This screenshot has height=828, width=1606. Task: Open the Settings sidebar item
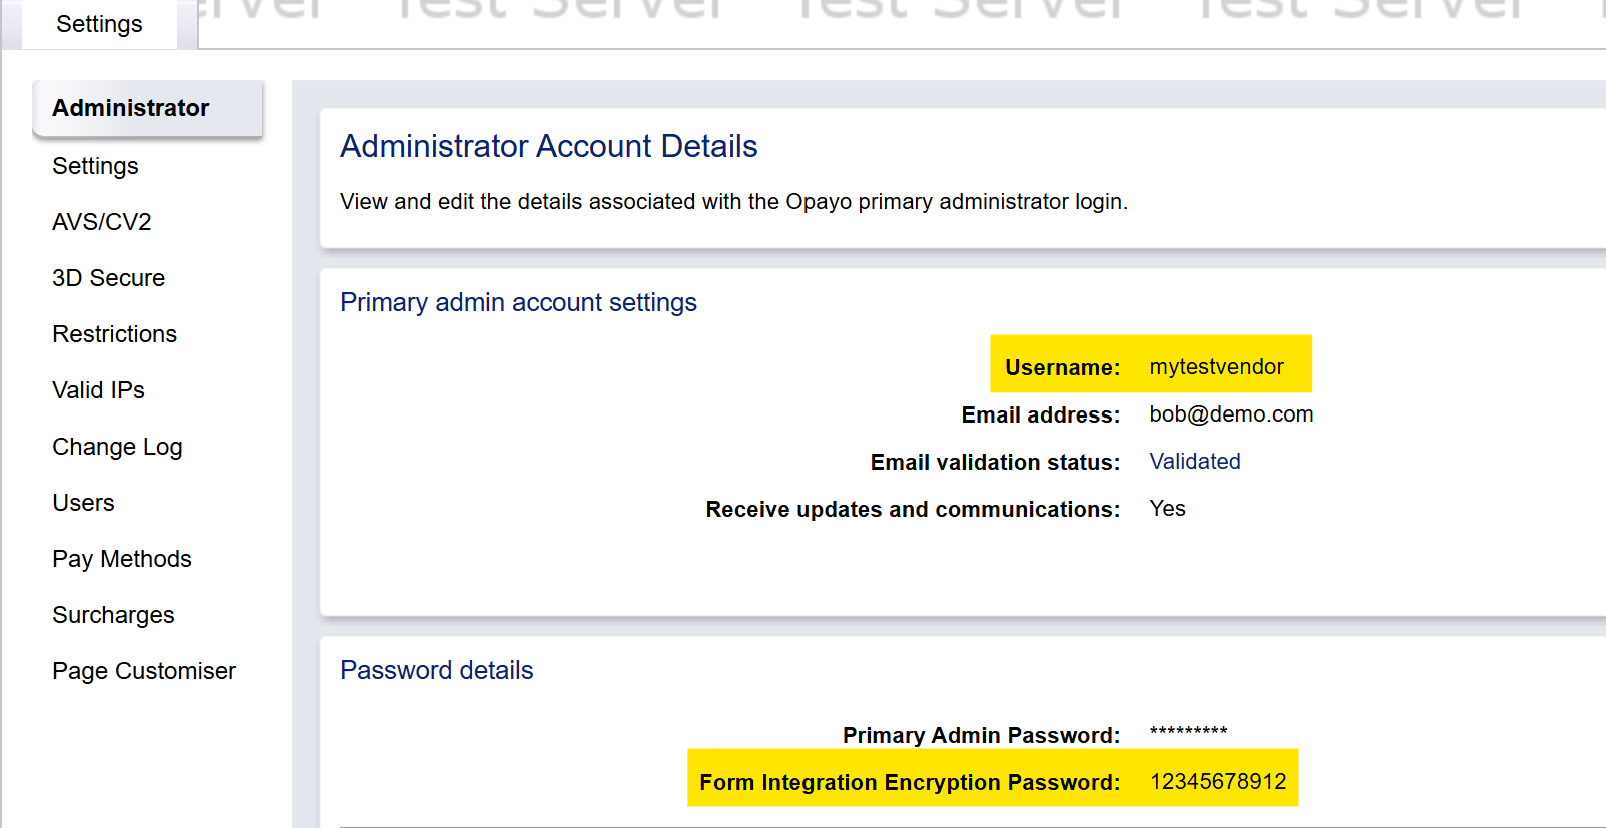(x=95, y=166)
